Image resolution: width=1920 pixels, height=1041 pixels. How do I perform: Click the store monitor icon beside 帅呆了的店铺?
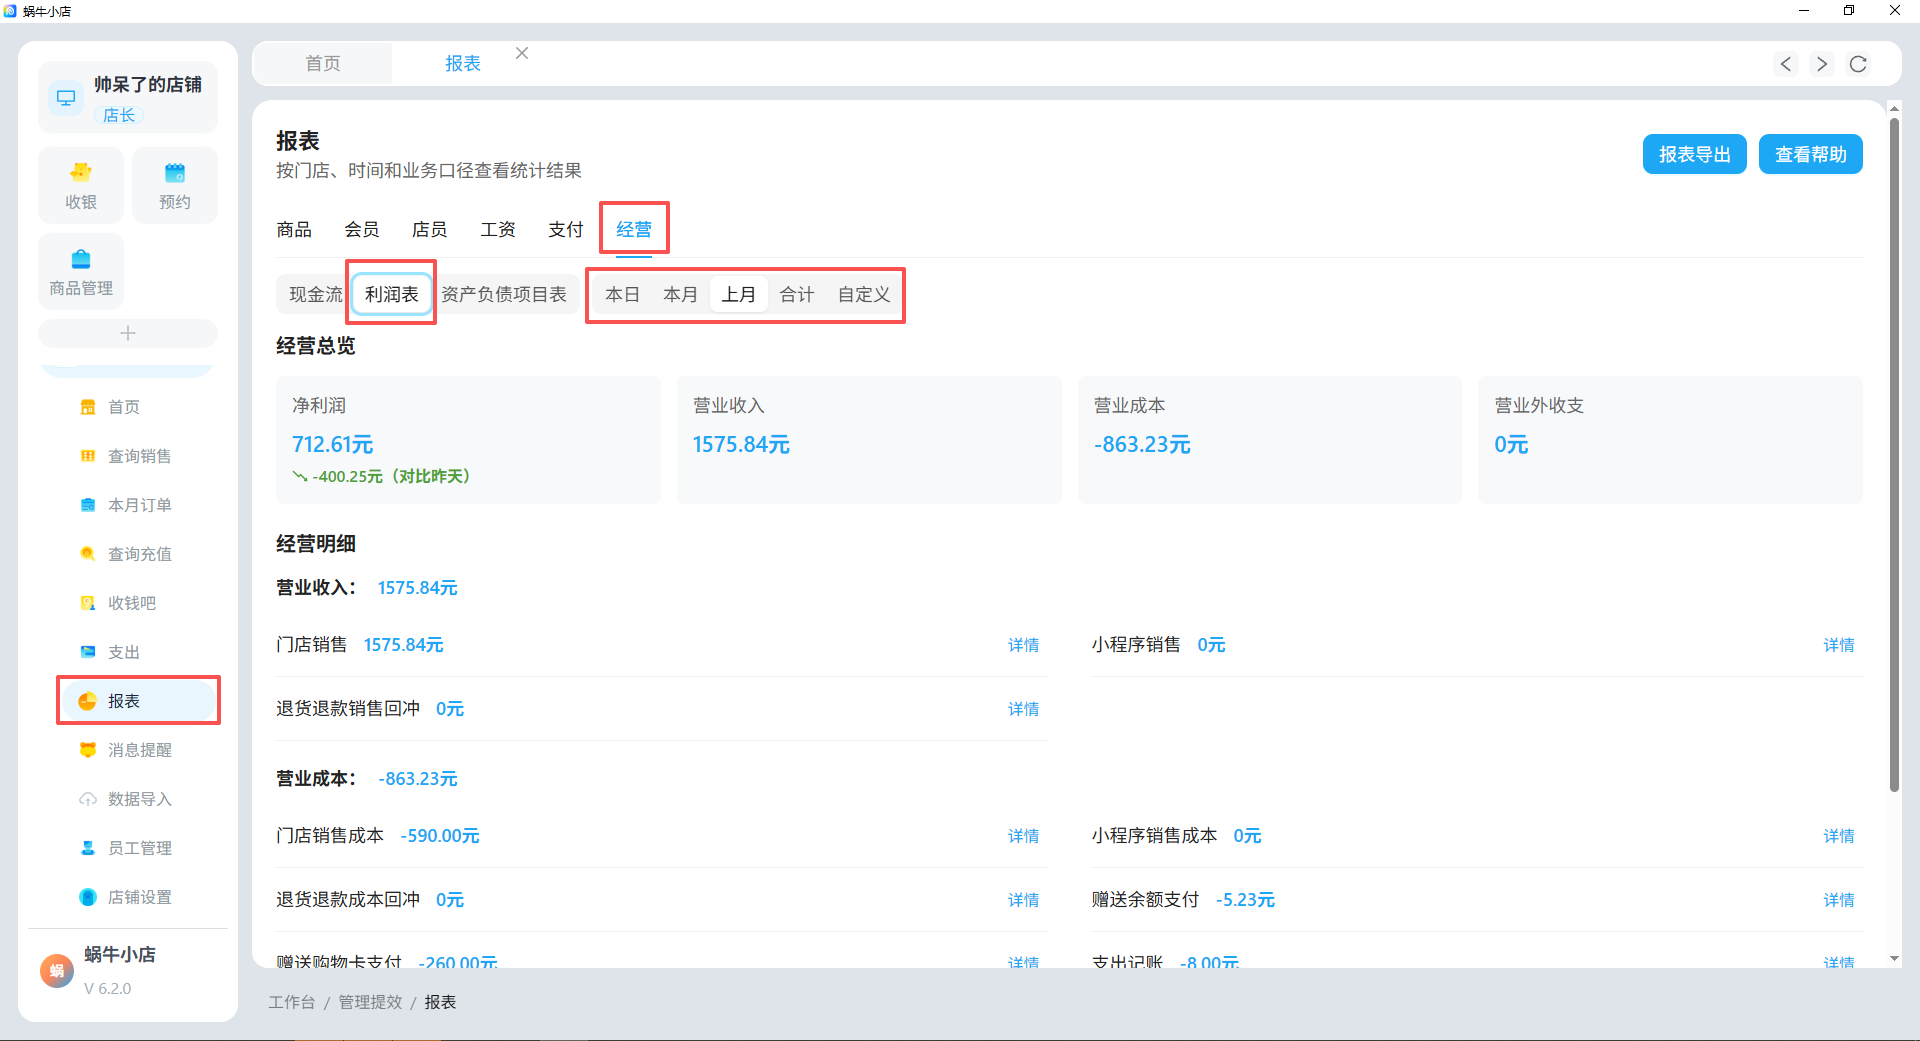pyautogui.click(x=66, y=98)
